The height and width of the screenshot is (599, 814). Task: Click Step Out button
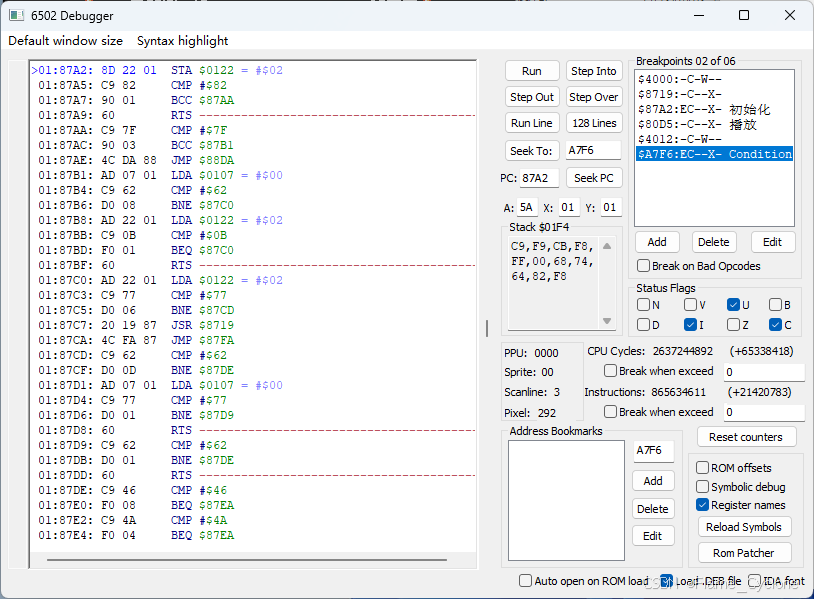coord(532,97)
